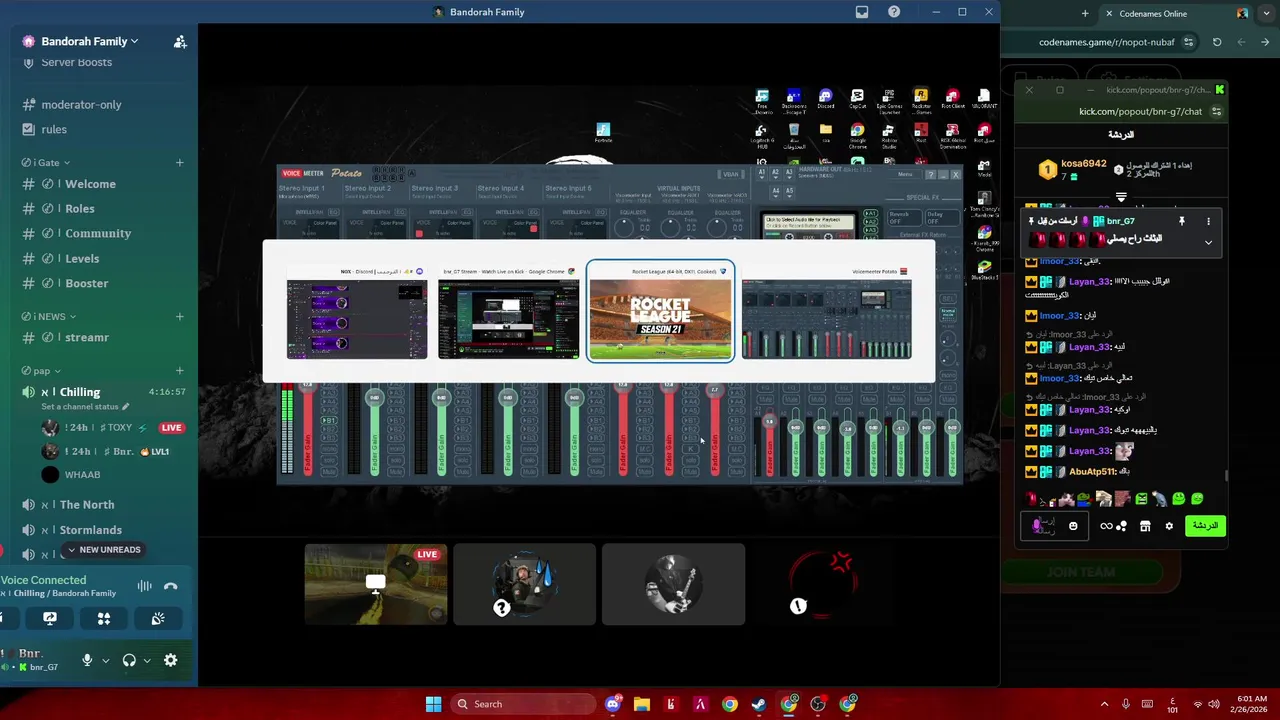Open a new Chrome tab
1280x720 pixels.
1085,14
